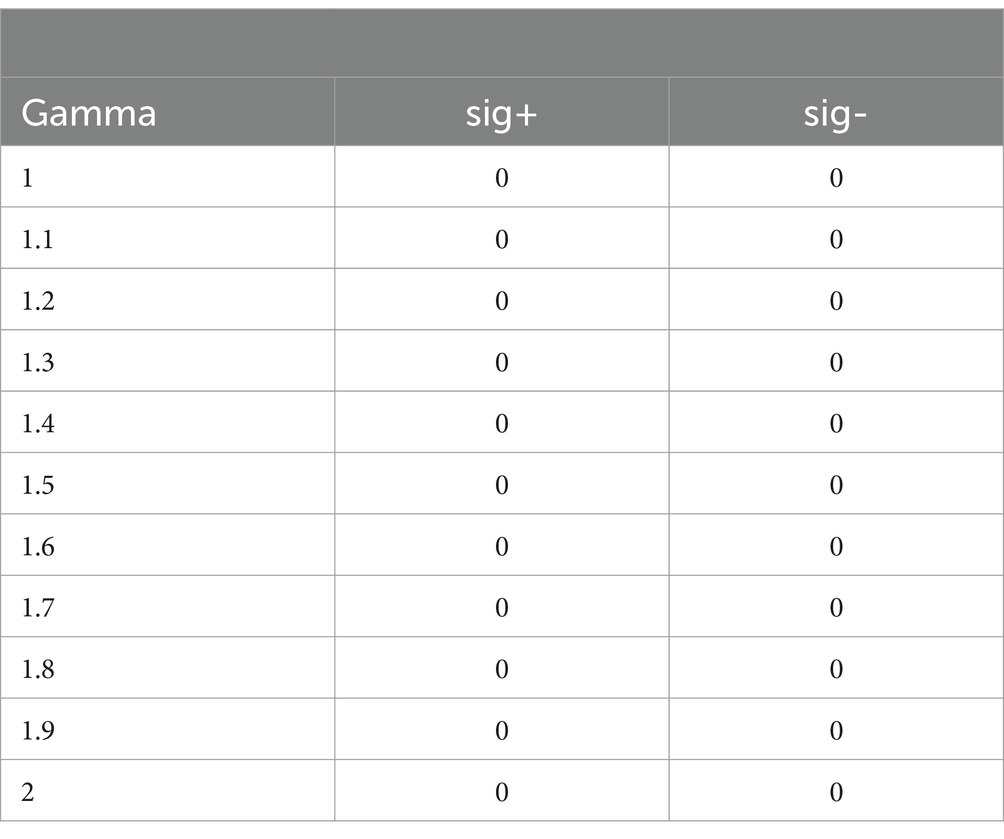Select the Gamma 1.4 cell
1004x839 pixels.
pos(37,424)
